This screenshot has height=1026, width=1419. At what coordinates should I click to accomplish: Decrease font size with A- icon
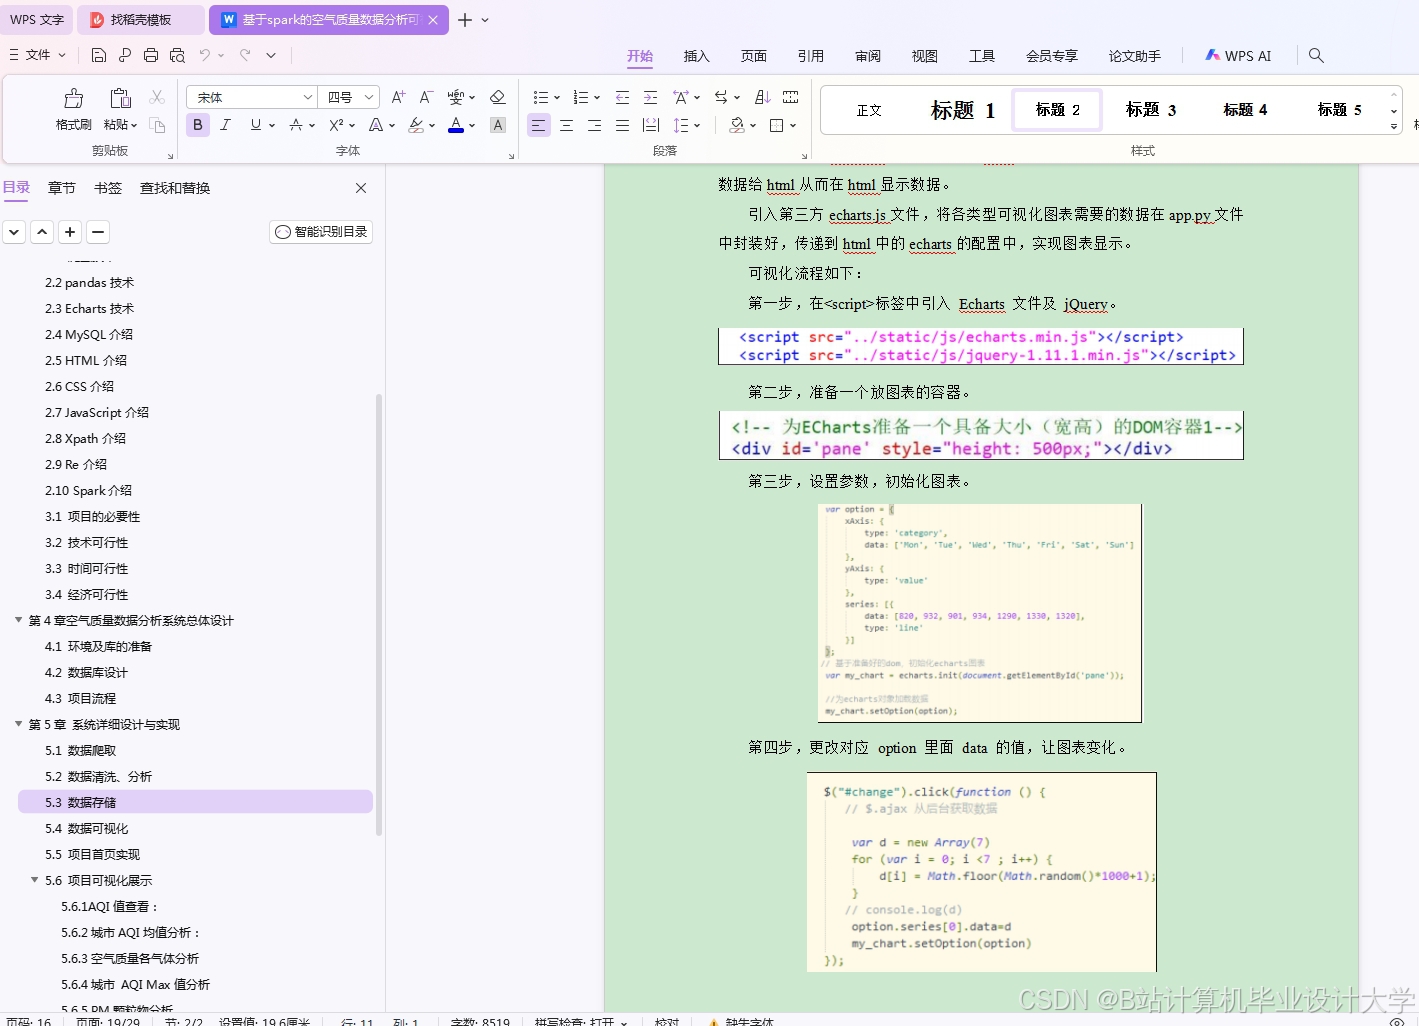point(426,97)
